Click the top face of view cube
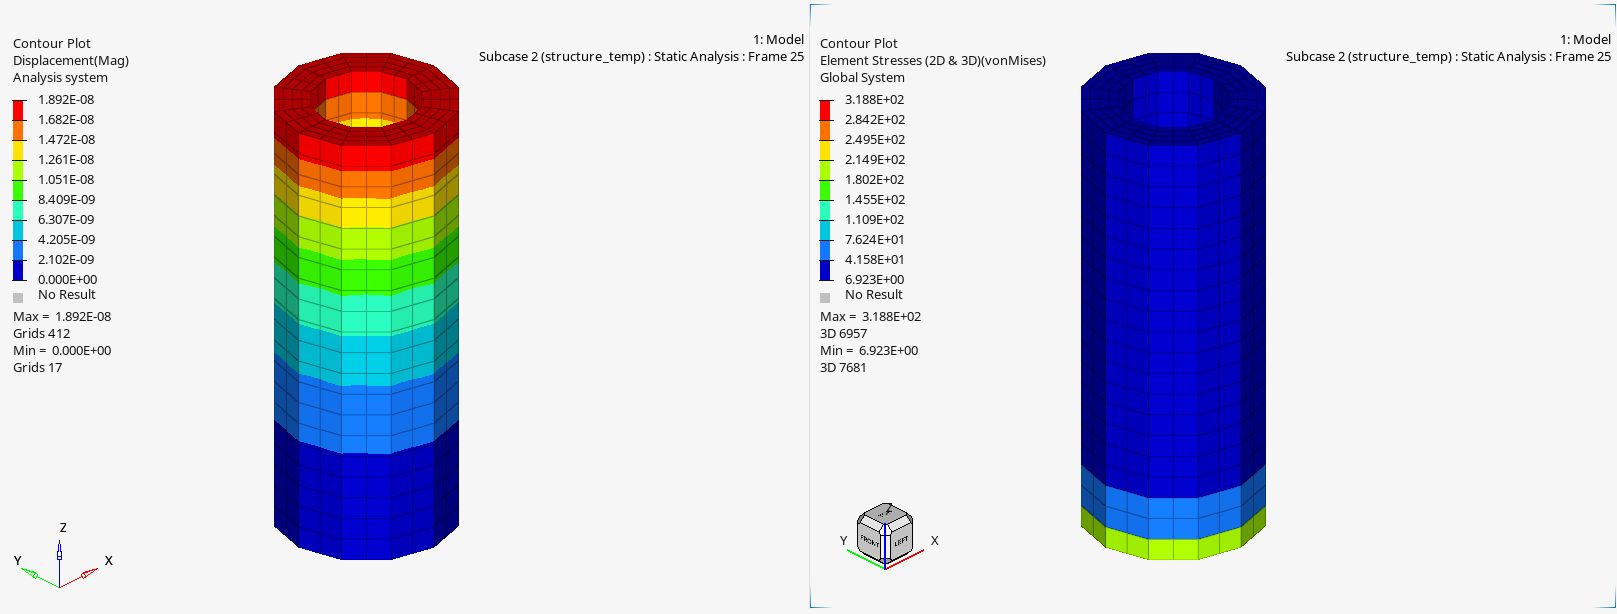The image size is (1617, 614). pyautogui.click(x=885, y=514)
